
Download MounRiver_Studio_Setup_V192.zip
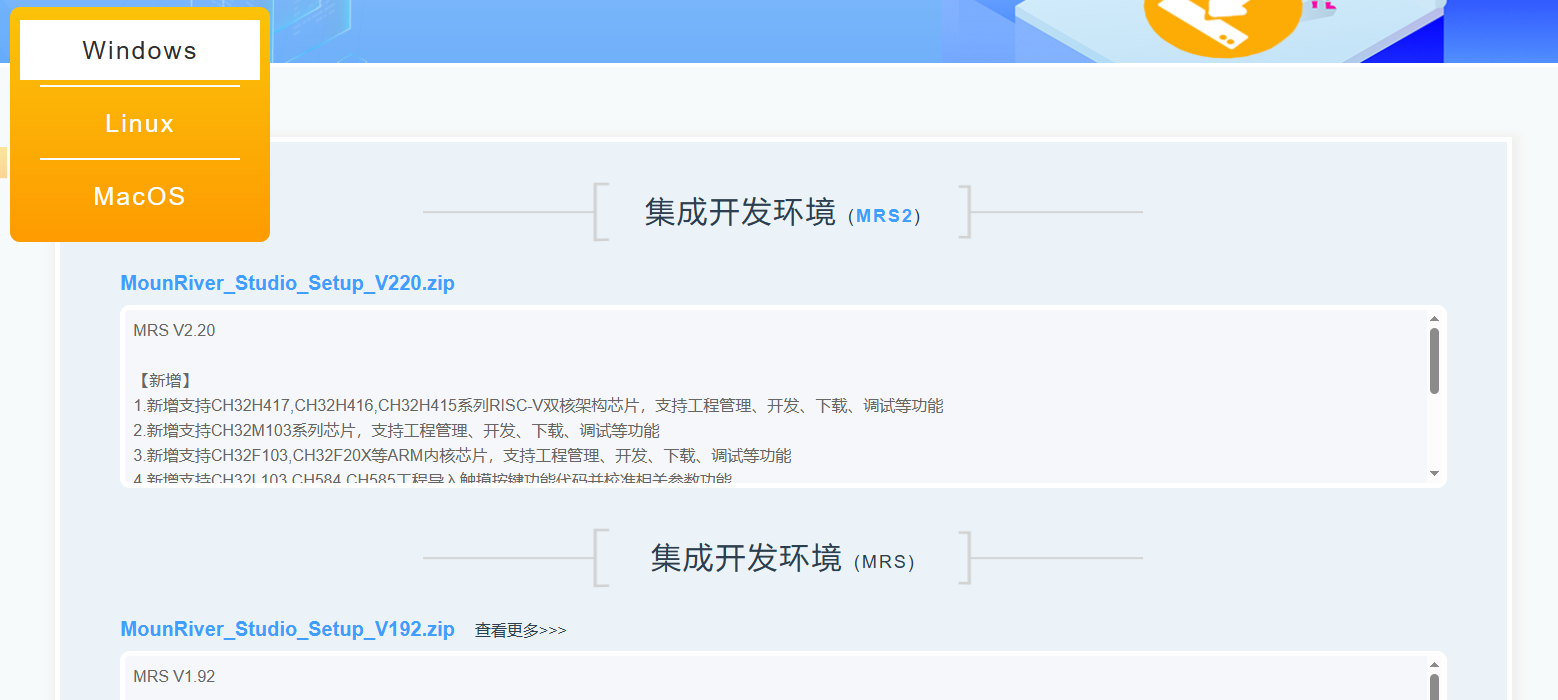pos(288,629)
